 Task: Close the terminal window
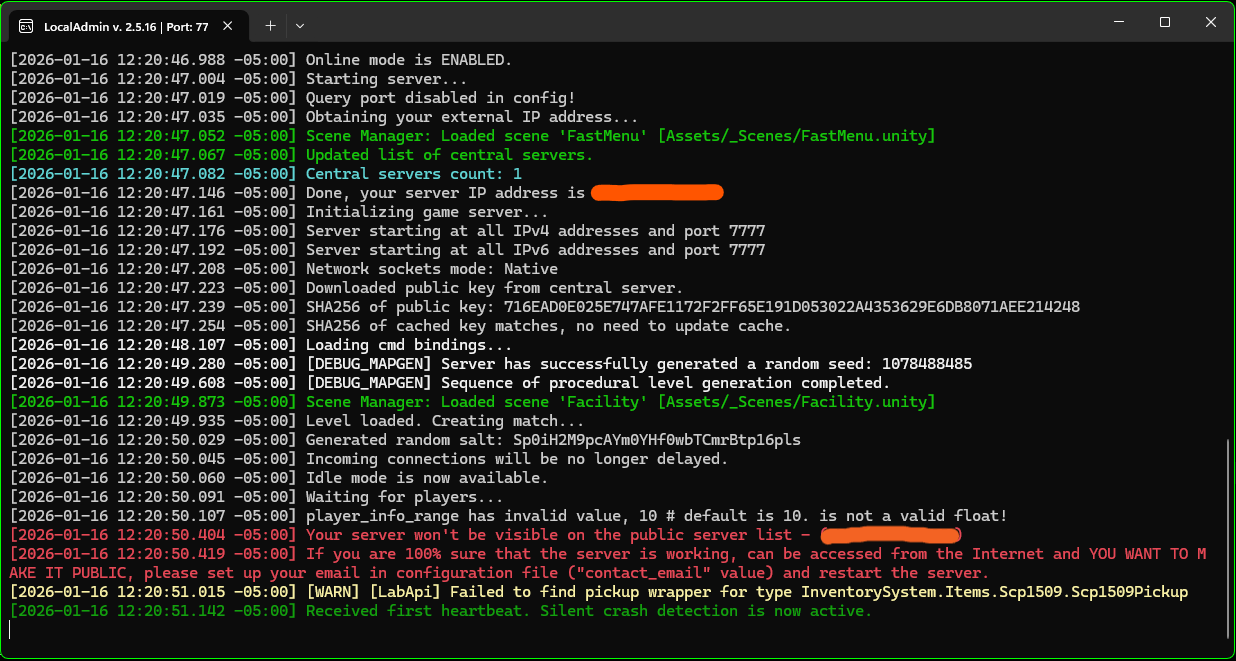pyautogui.click(x=1211, y=22)
